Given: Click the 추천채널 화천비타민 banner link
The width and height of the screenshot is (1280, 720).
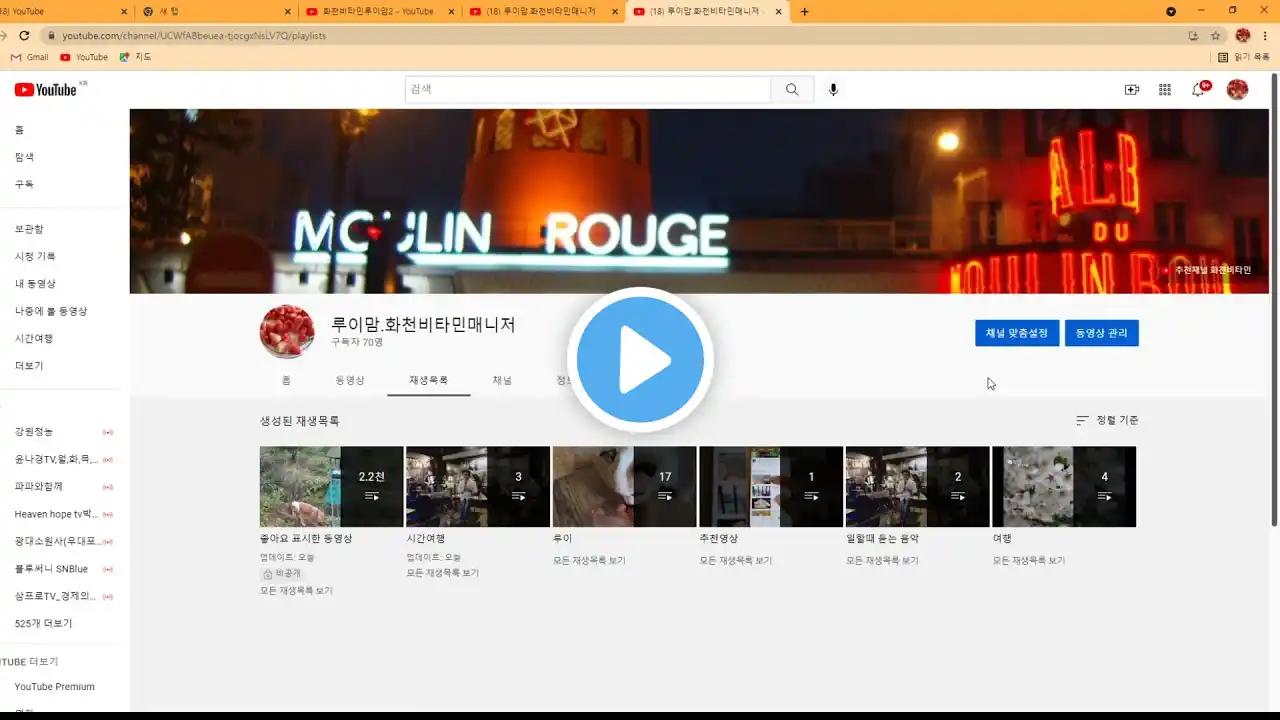Looking at the screenshot, I should pos(1206,270).
